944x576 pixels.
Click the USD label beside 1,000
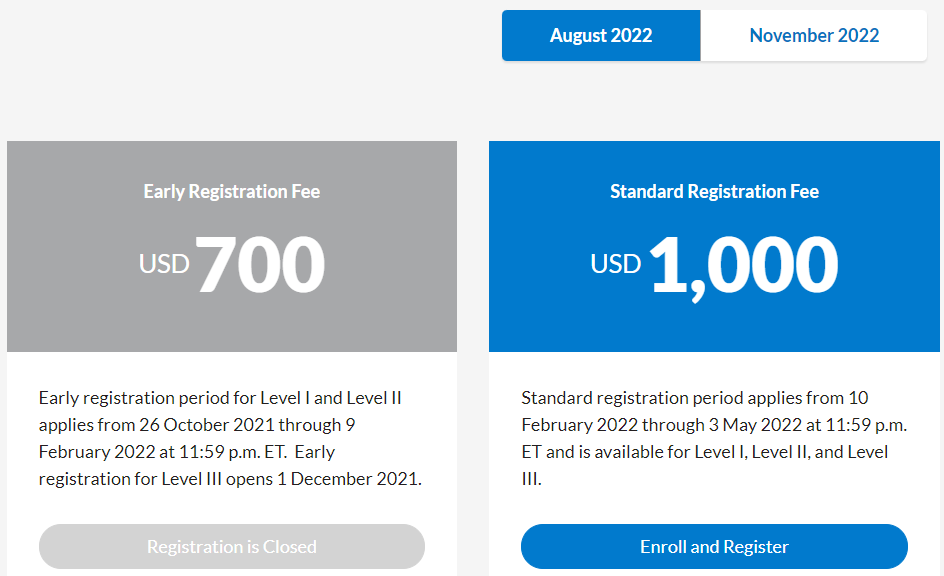[x=616, y=264]
